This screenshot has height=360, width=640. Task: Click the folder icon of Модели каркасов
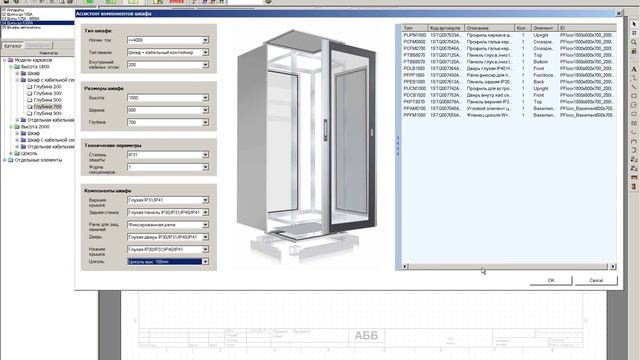[11, 60]
